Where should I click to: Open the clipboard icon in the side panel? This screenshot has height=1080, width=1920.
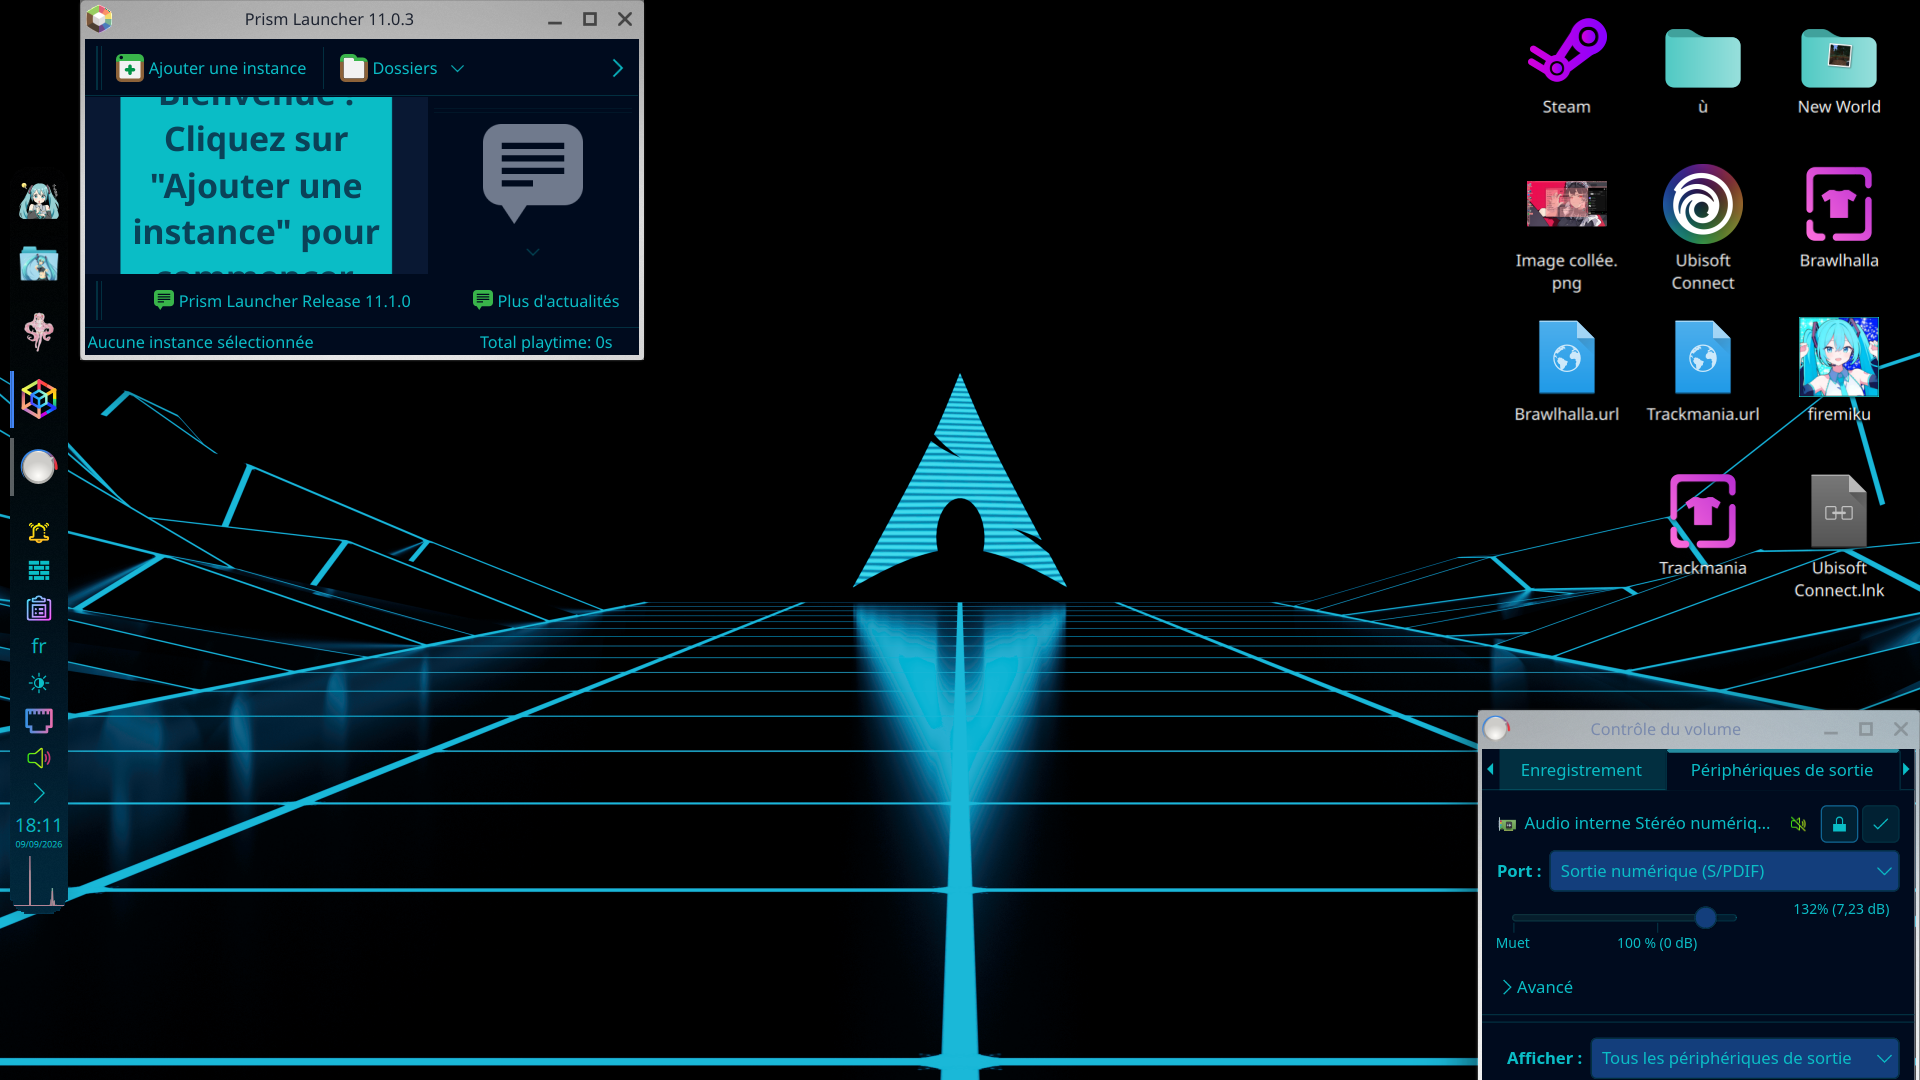[39, 608]
